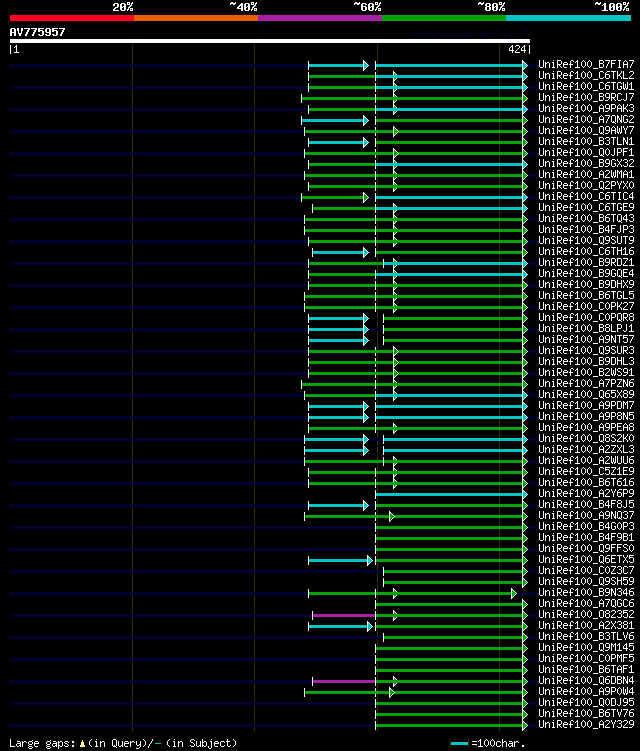Click the Large gaps legend text
640x751 pixels.
123,743
